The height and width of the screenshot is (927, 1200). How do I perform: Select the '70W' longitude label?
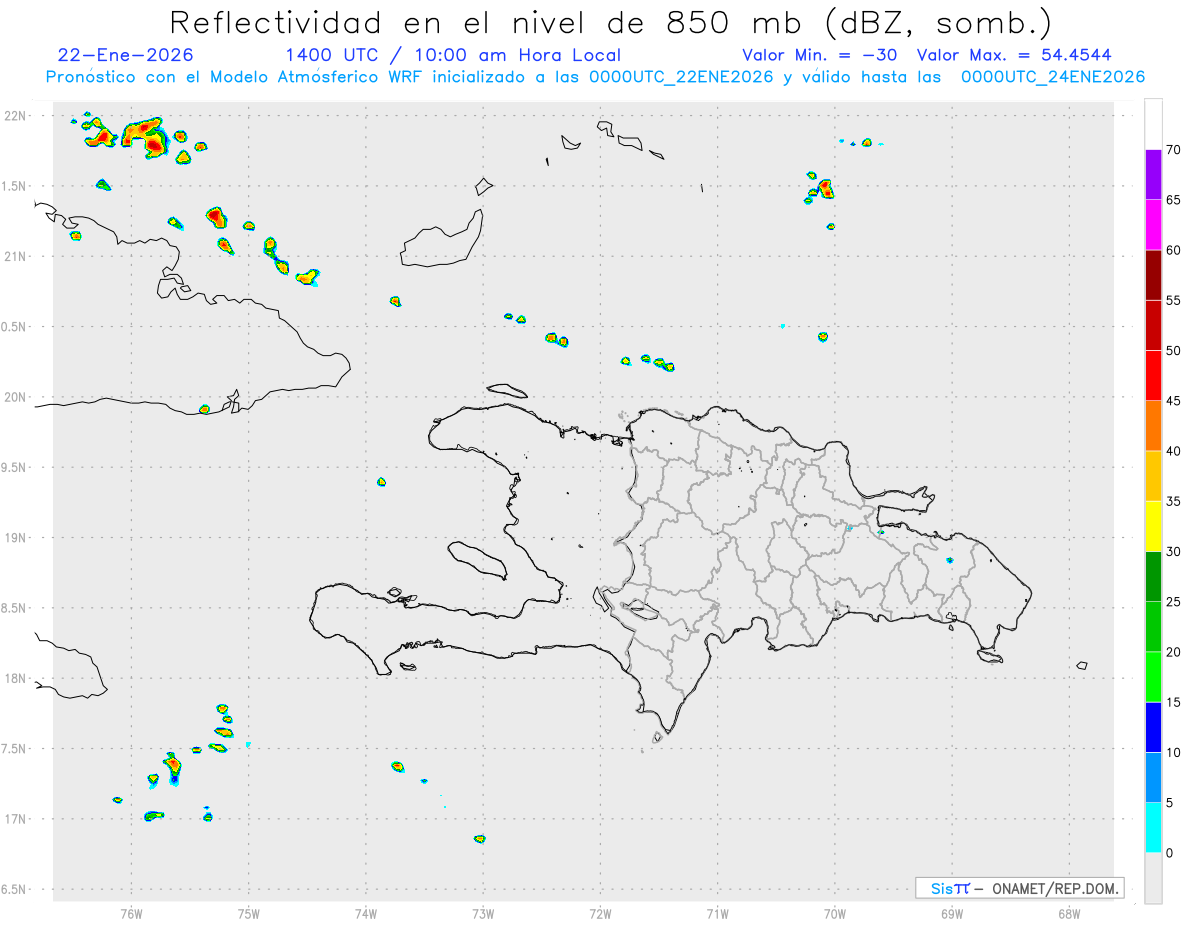coord(835,914)
